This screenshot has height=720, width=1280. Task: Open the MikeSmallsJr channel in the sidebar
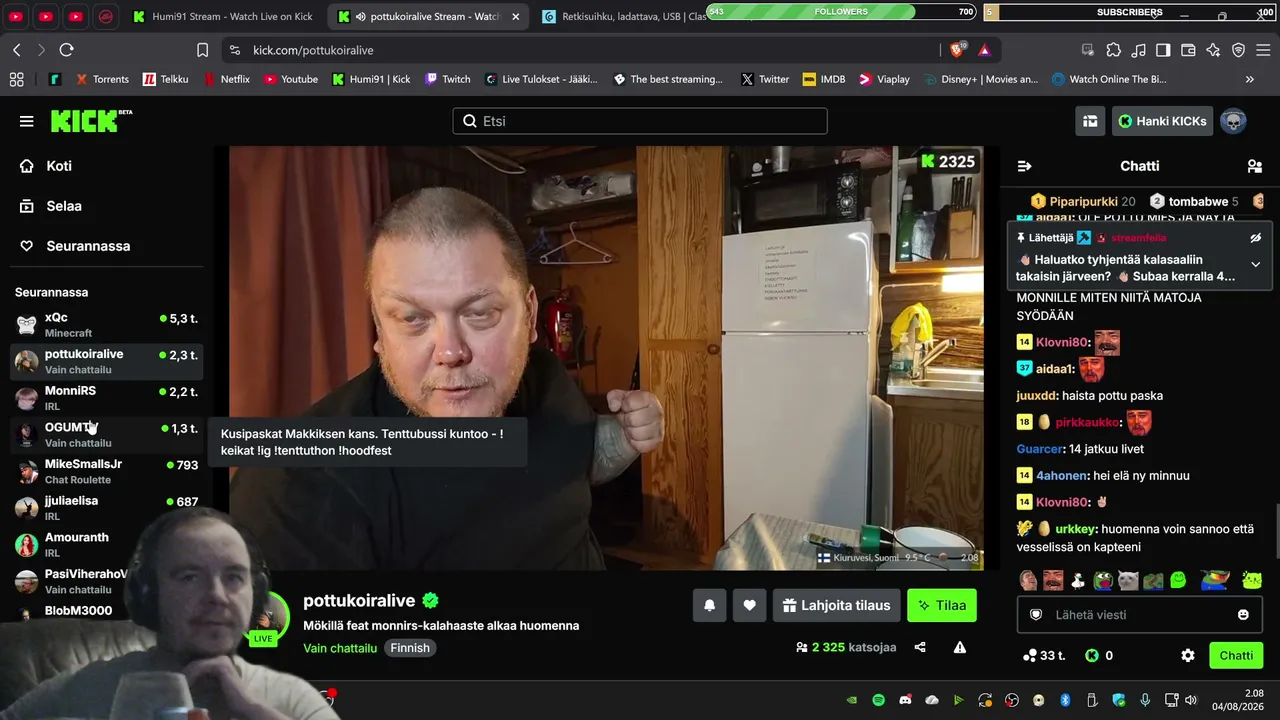[x=107, y=471]
